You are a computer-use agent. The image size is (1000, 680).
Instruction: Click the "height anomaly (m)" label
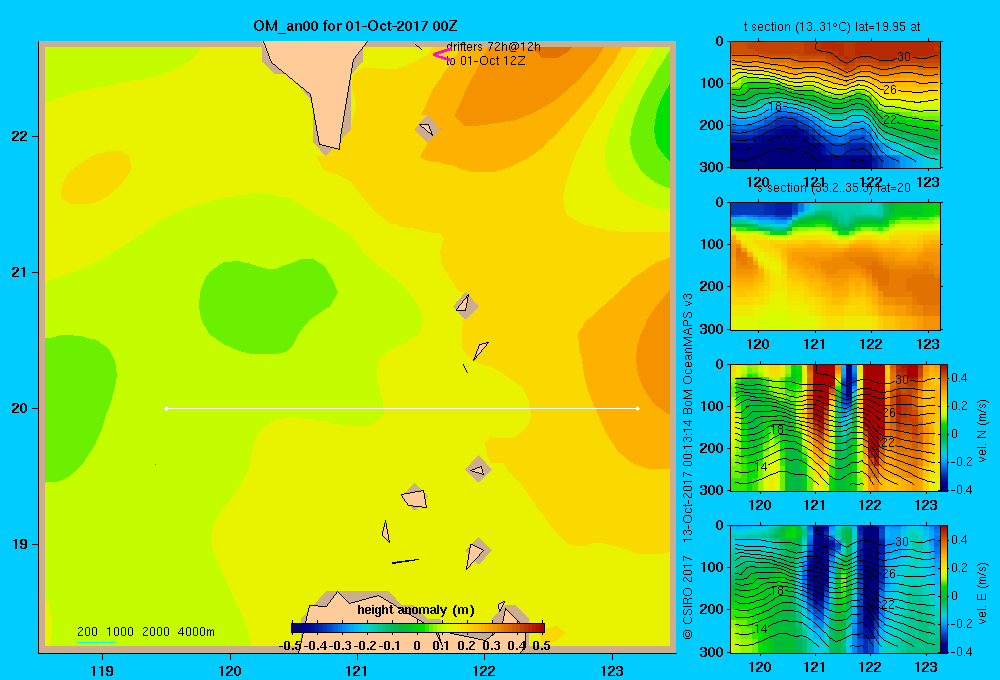(x=416, y=610)
